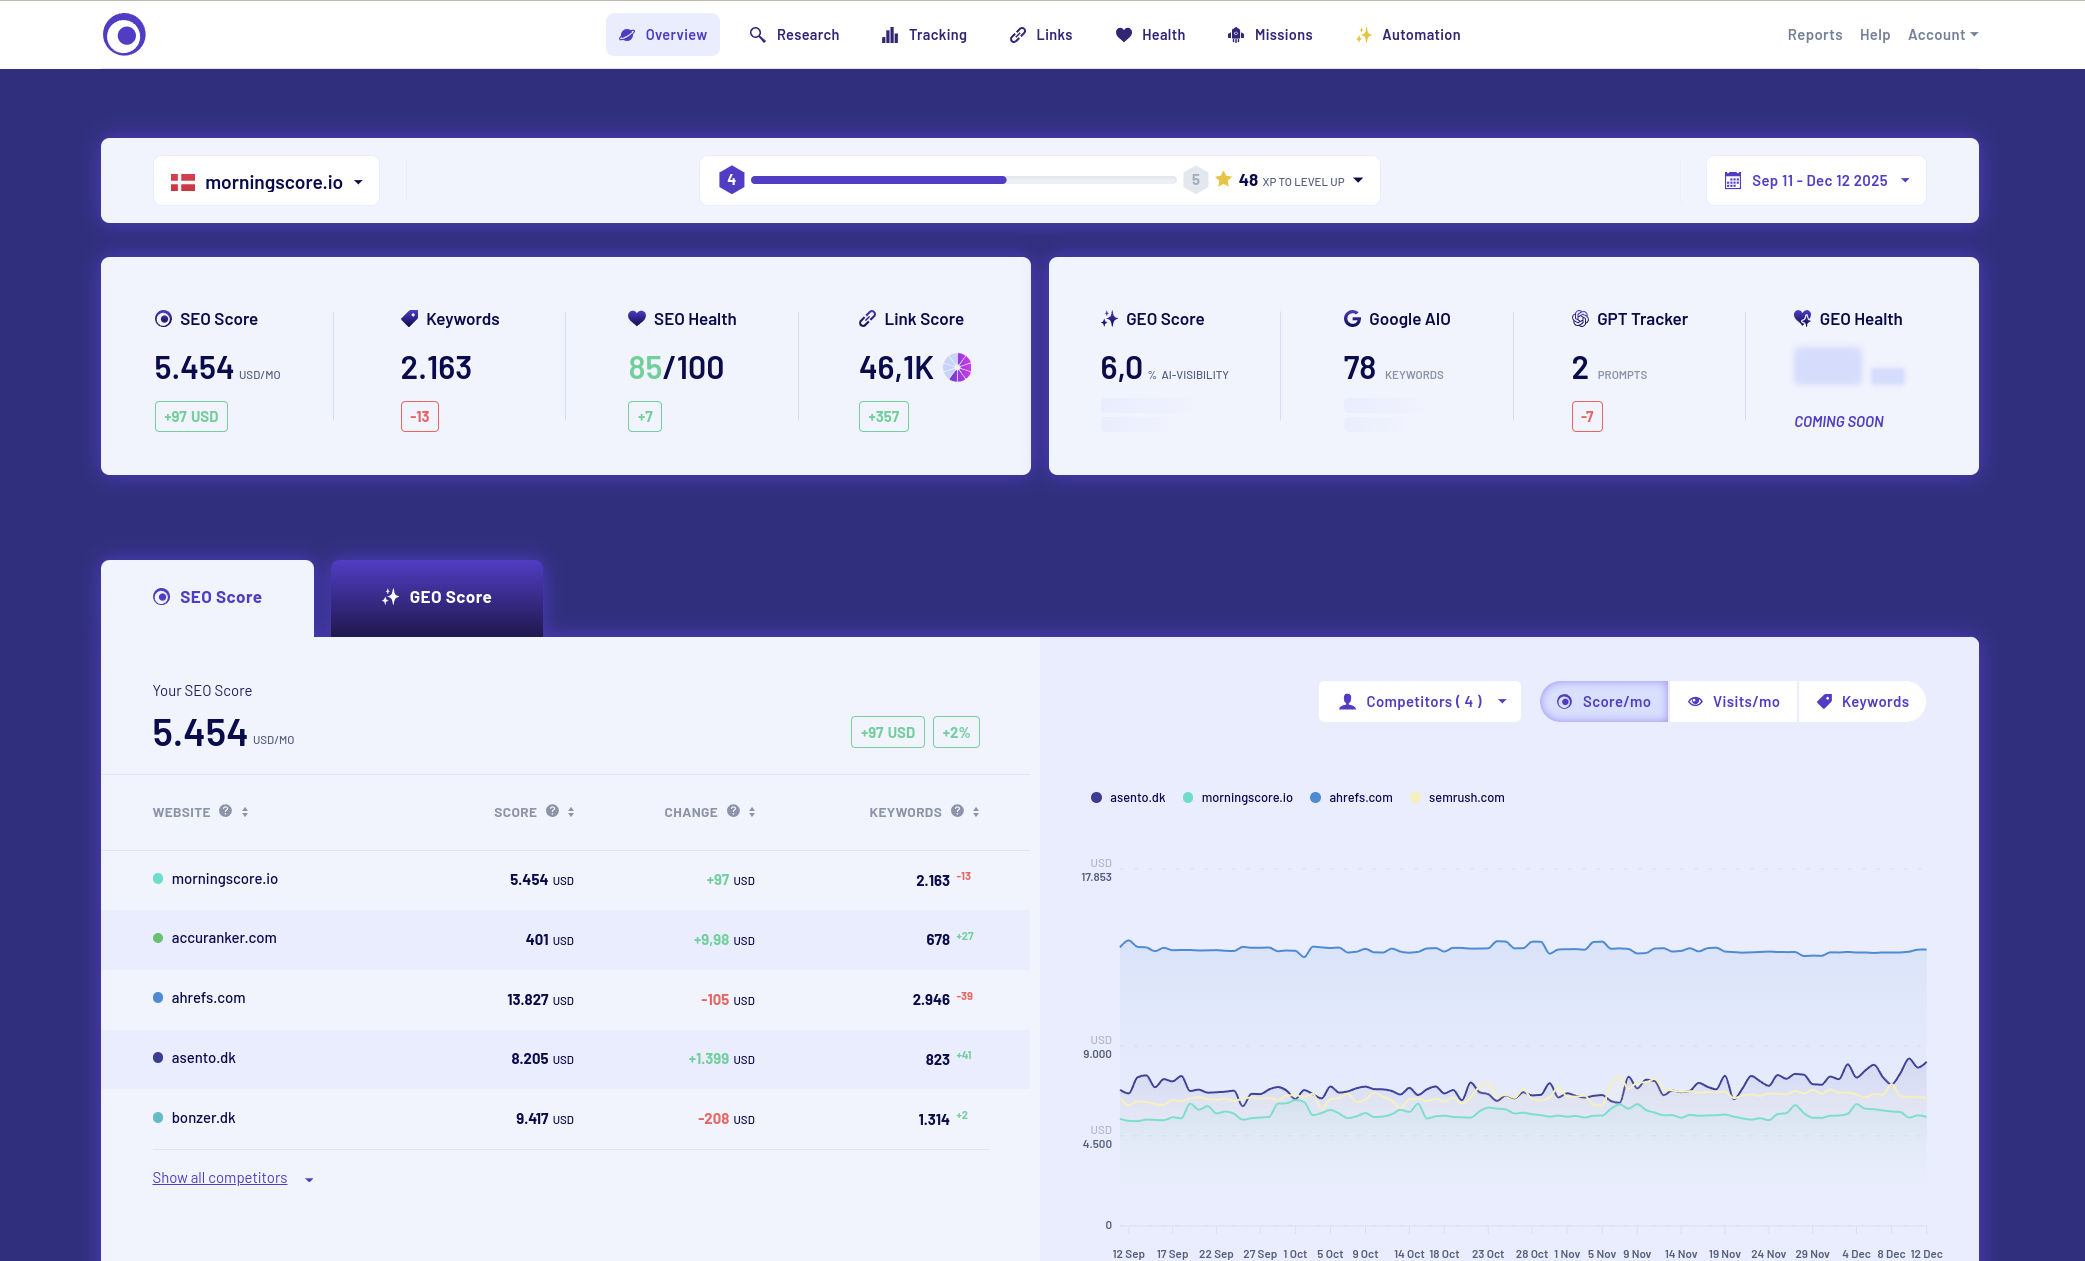
Task: Click the Health heart icon
Action: click(1123, 34)
